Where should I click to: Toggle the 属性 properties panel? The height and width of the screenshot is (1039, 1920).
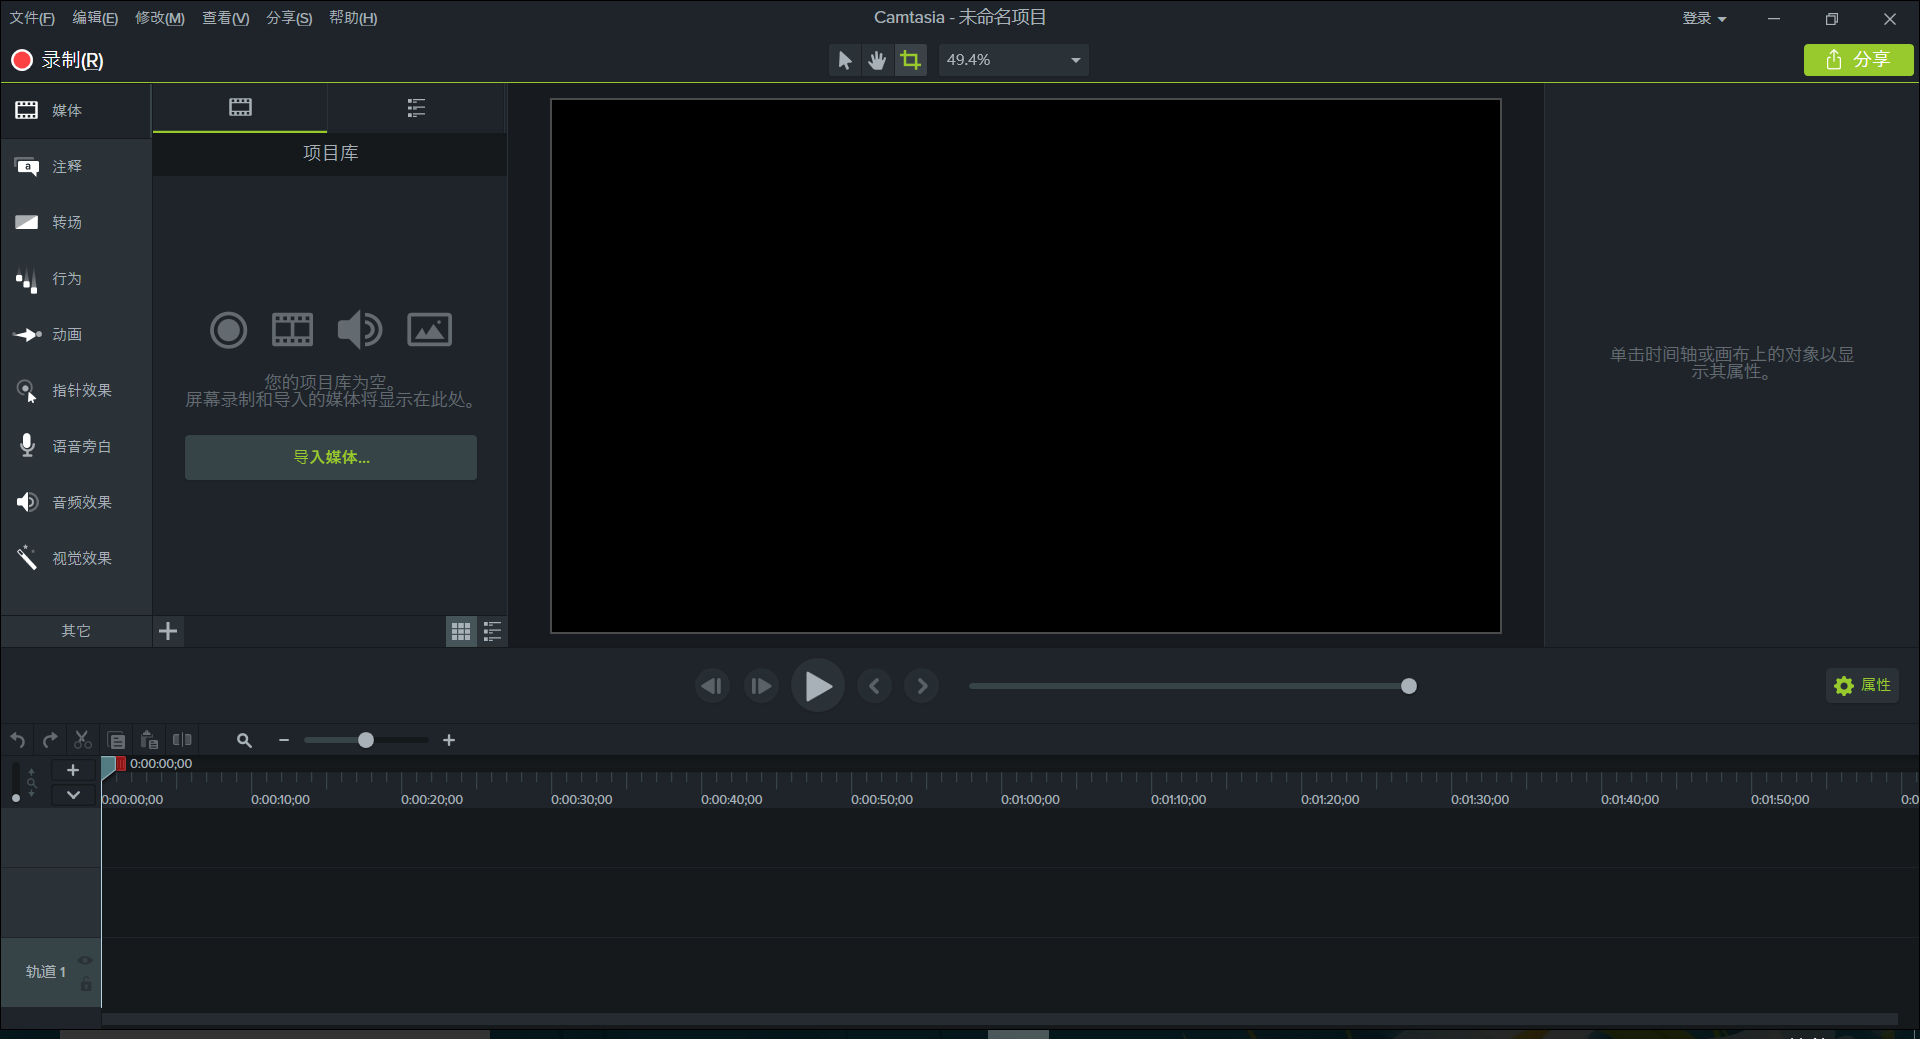coord(1862,685)
